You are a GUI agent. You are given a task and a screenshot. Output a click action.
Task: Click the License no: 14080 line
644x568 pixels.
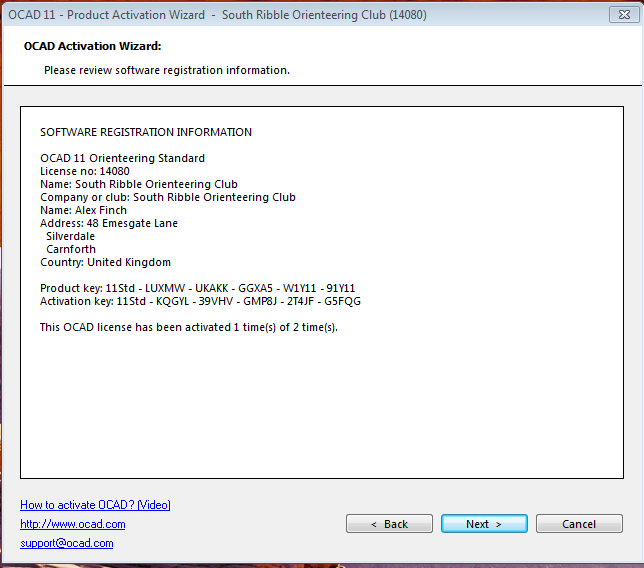click(x=85, y=171)
